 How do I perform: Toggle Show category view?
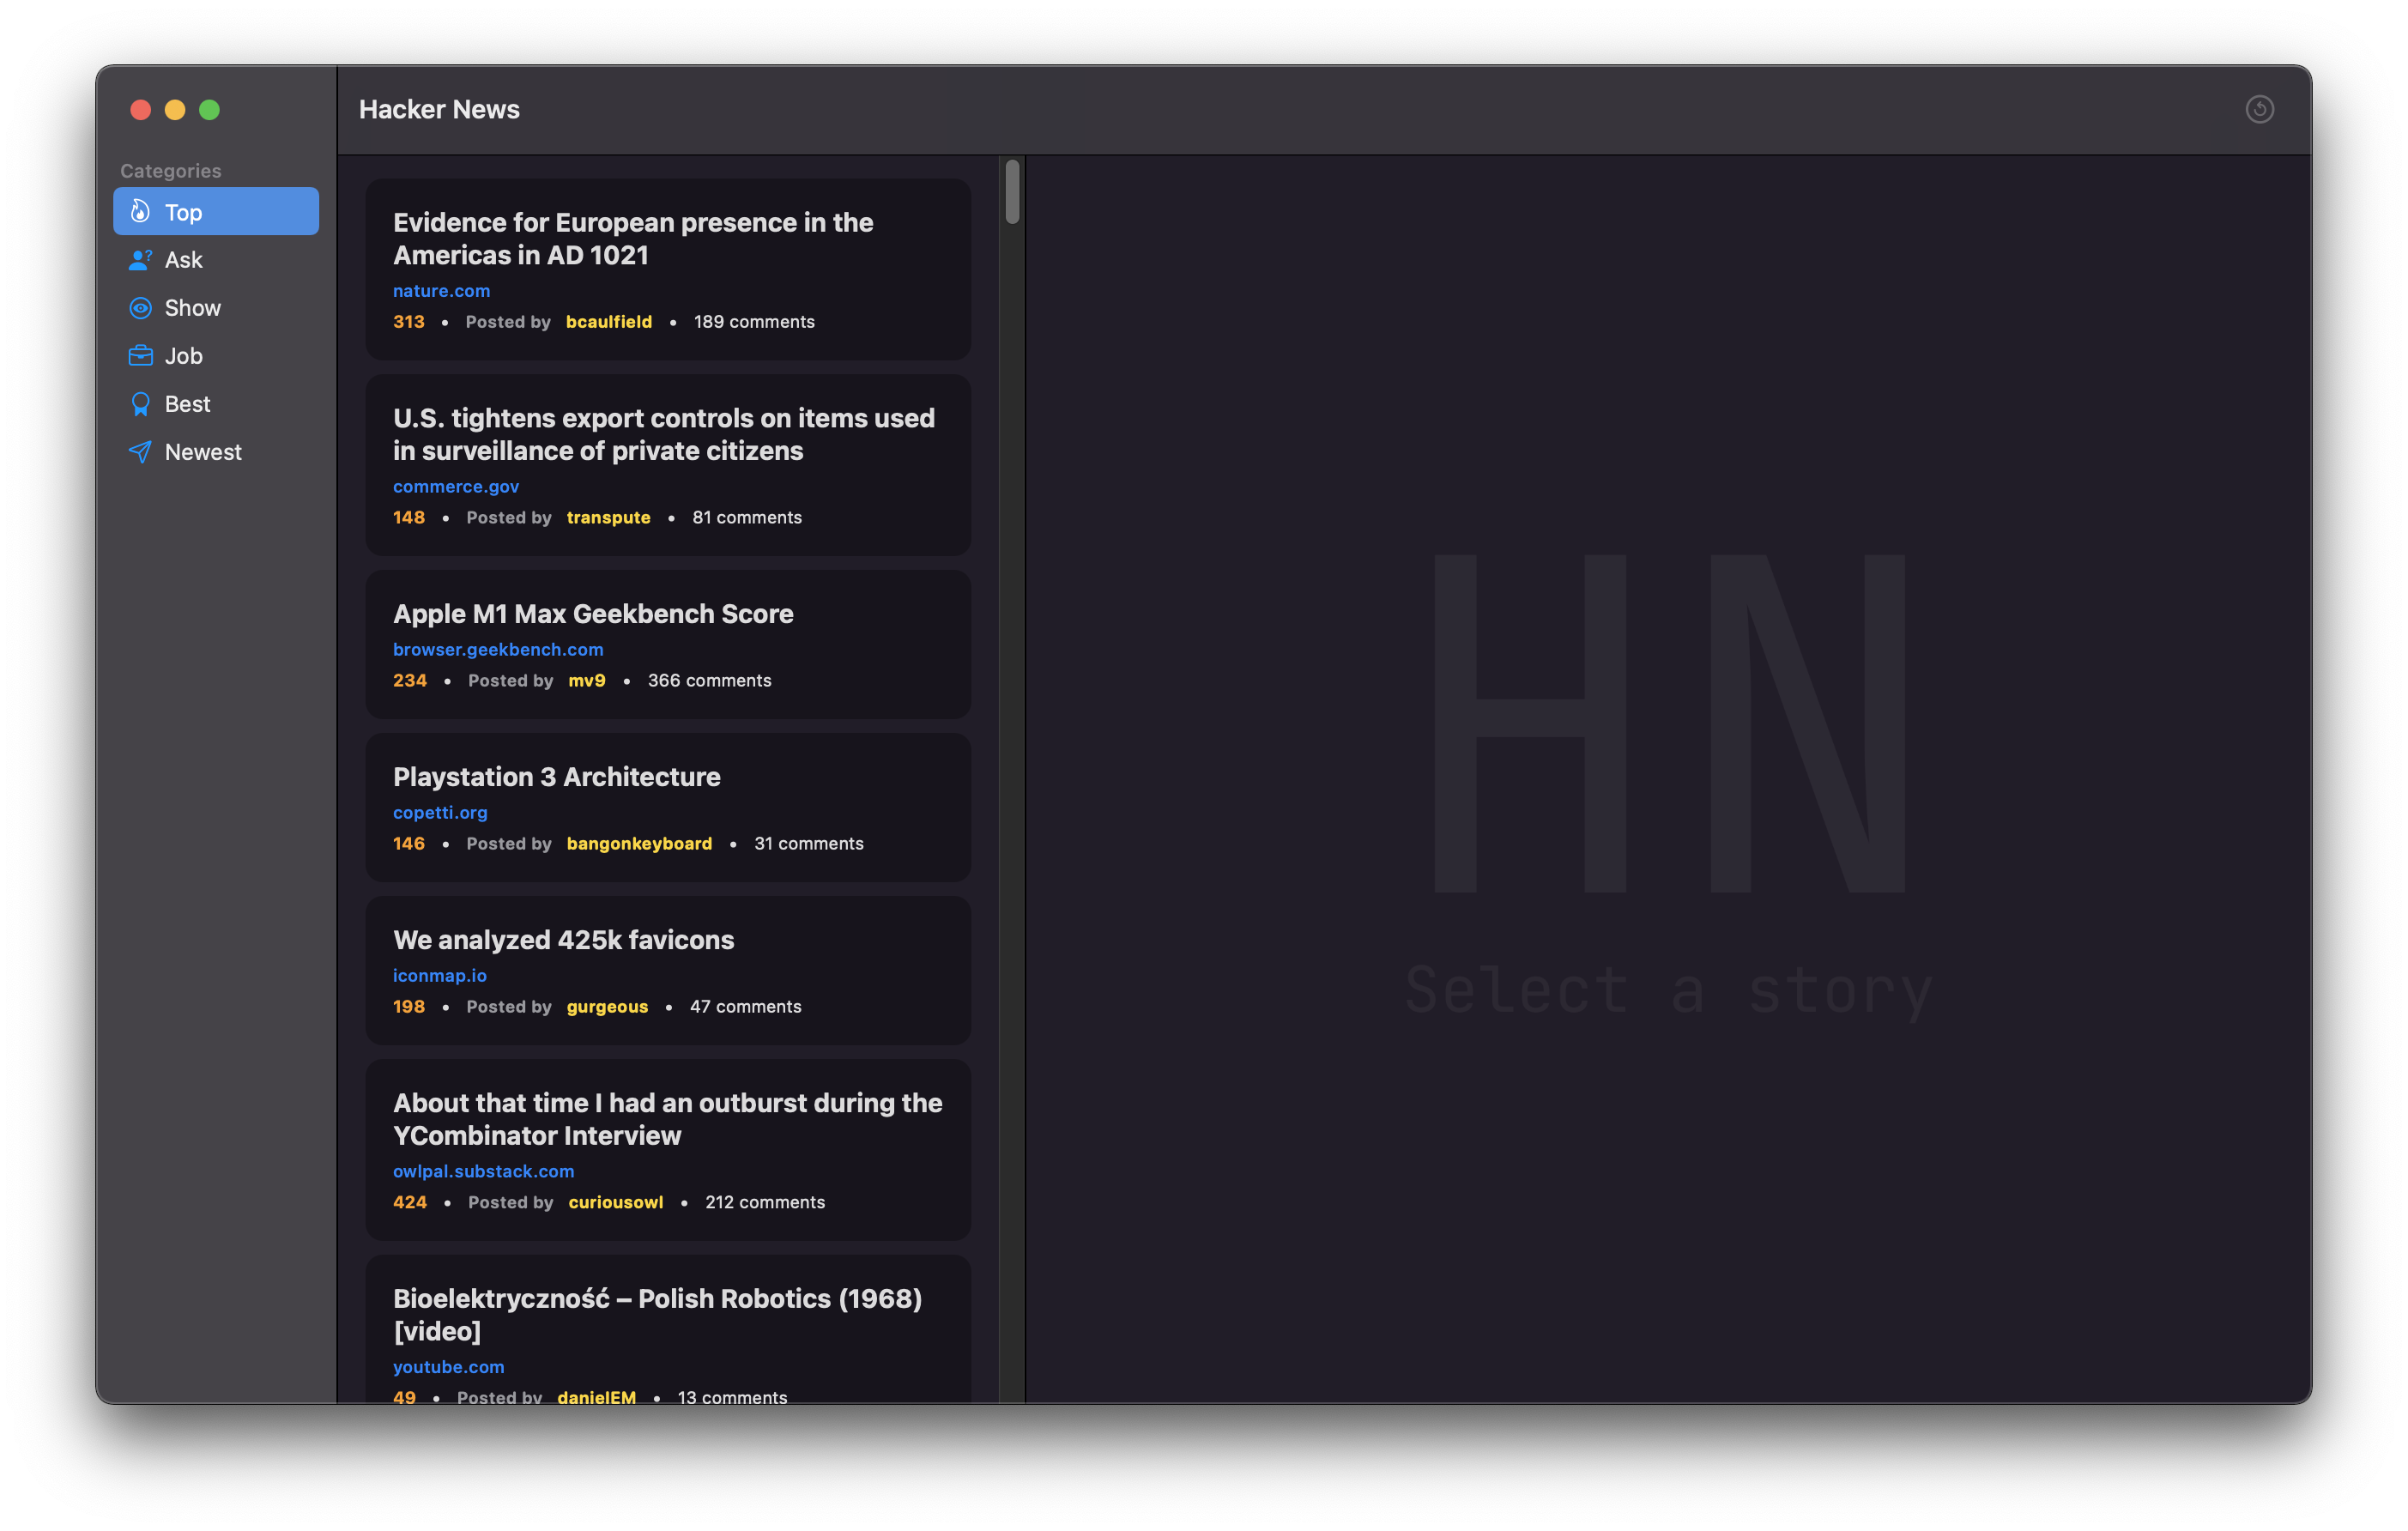(x=191, y=306)
